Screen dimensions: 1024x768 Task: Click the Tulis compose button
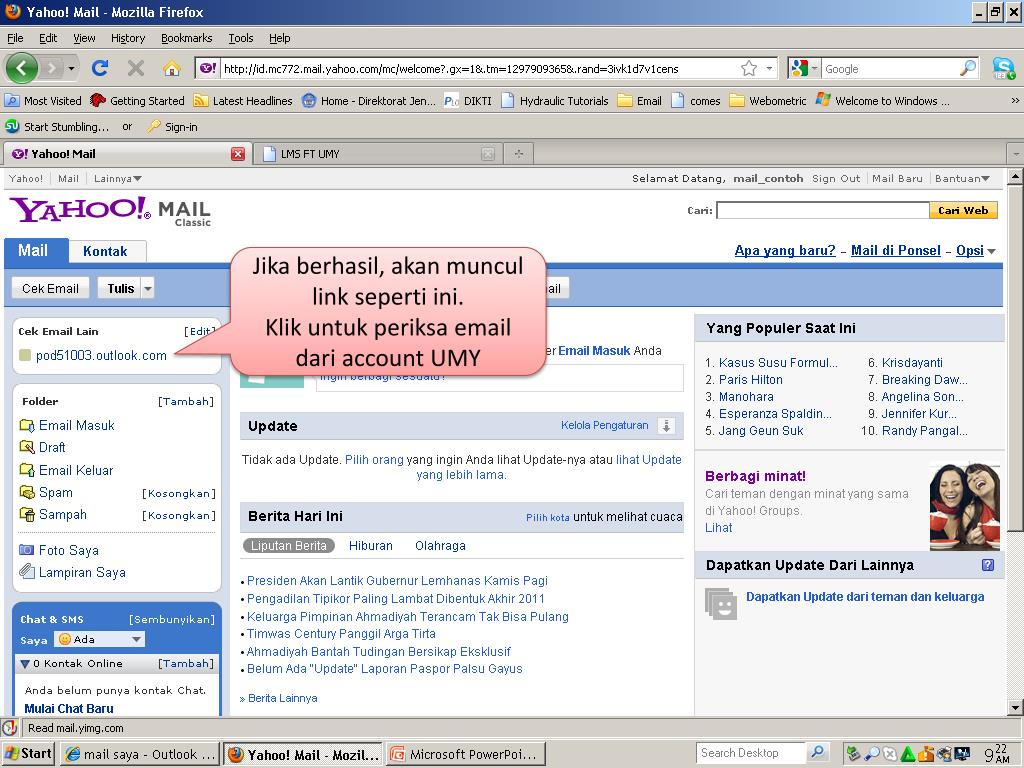click(x=120, y=288)
